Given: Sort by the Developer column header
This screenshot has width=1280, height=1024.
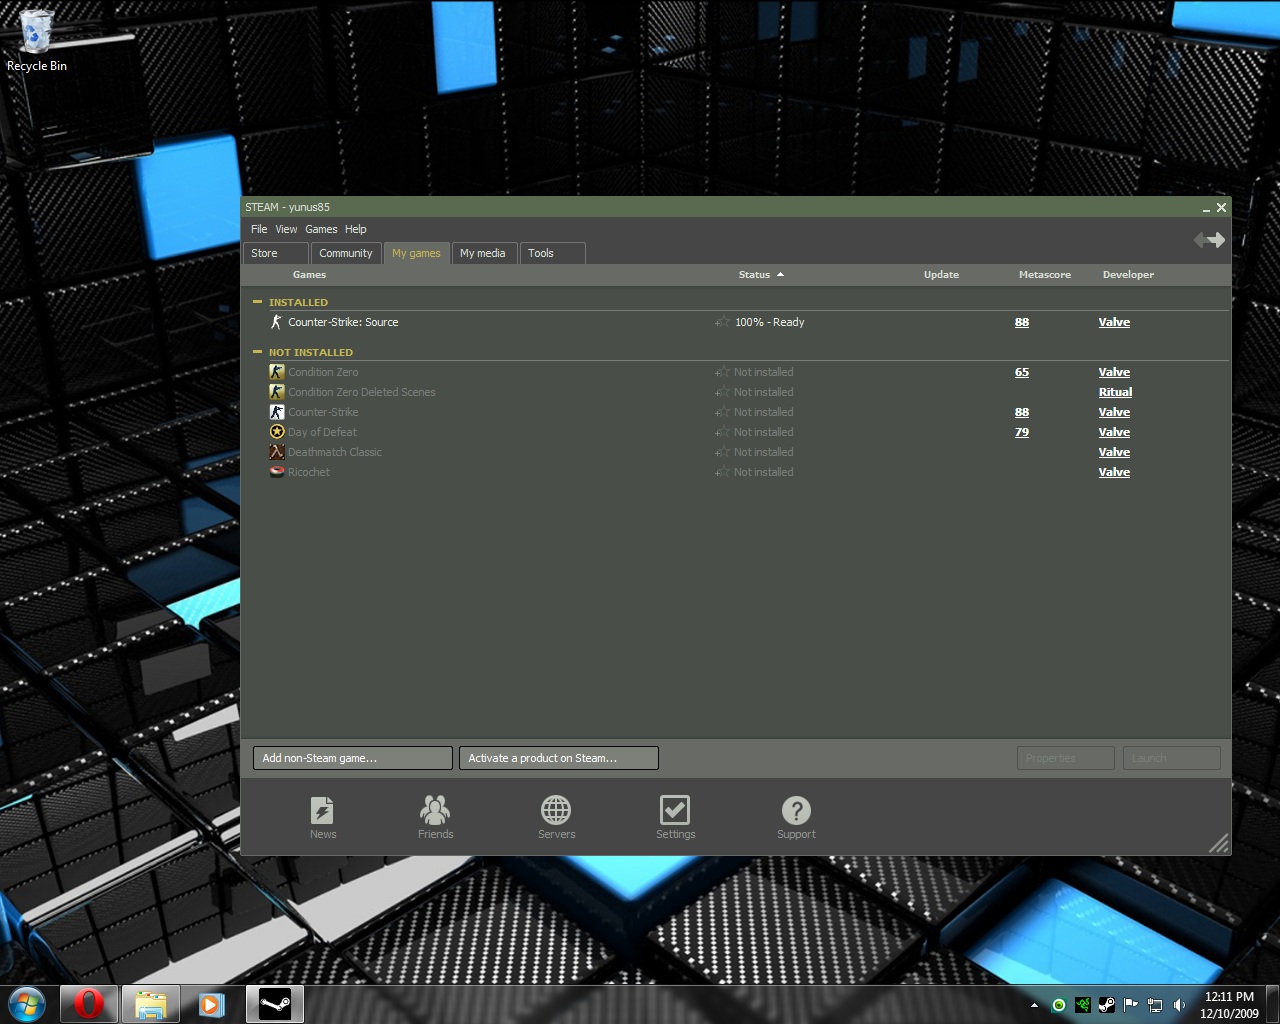Looking at the screenshot, I should tap(1128, 274).
